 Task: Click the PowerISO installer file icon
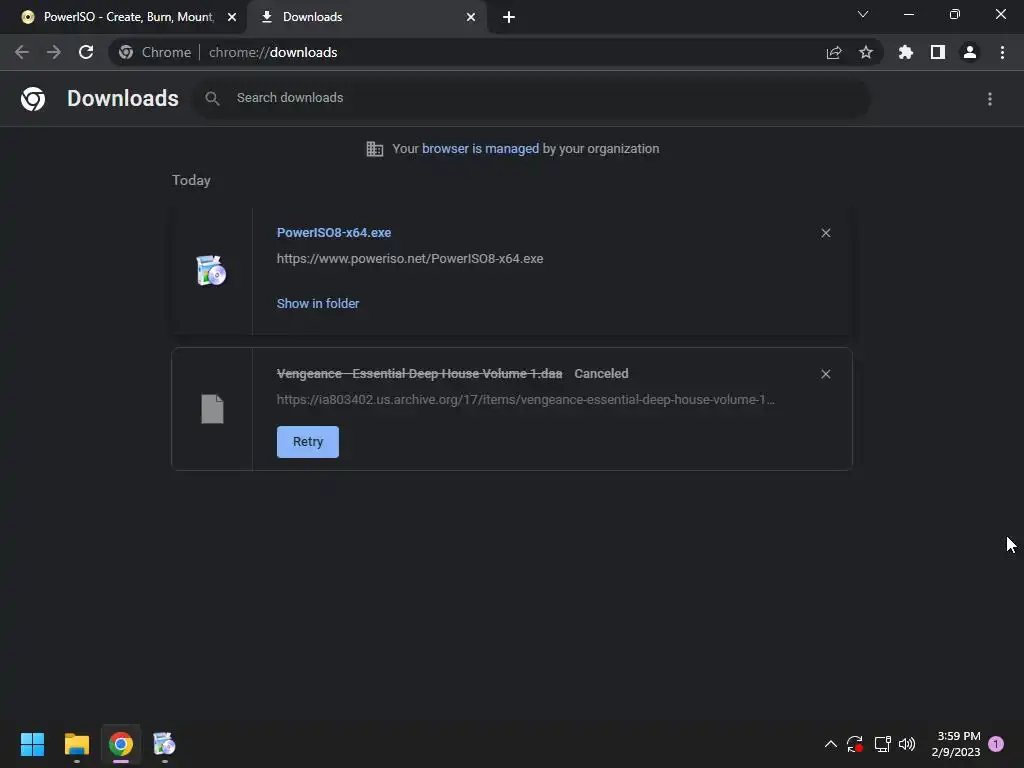(x=211, y=270)
